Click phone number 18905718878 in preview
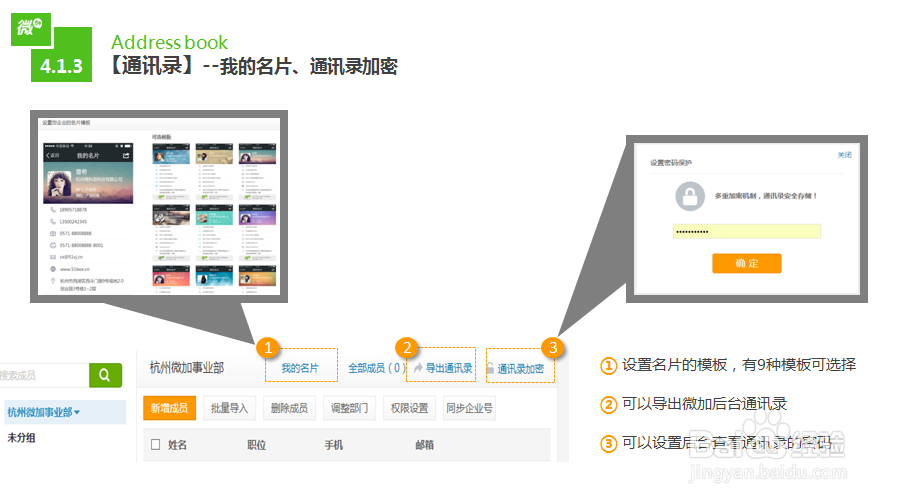The width and height of the screenshot is (898, 504). click(73, 210)
